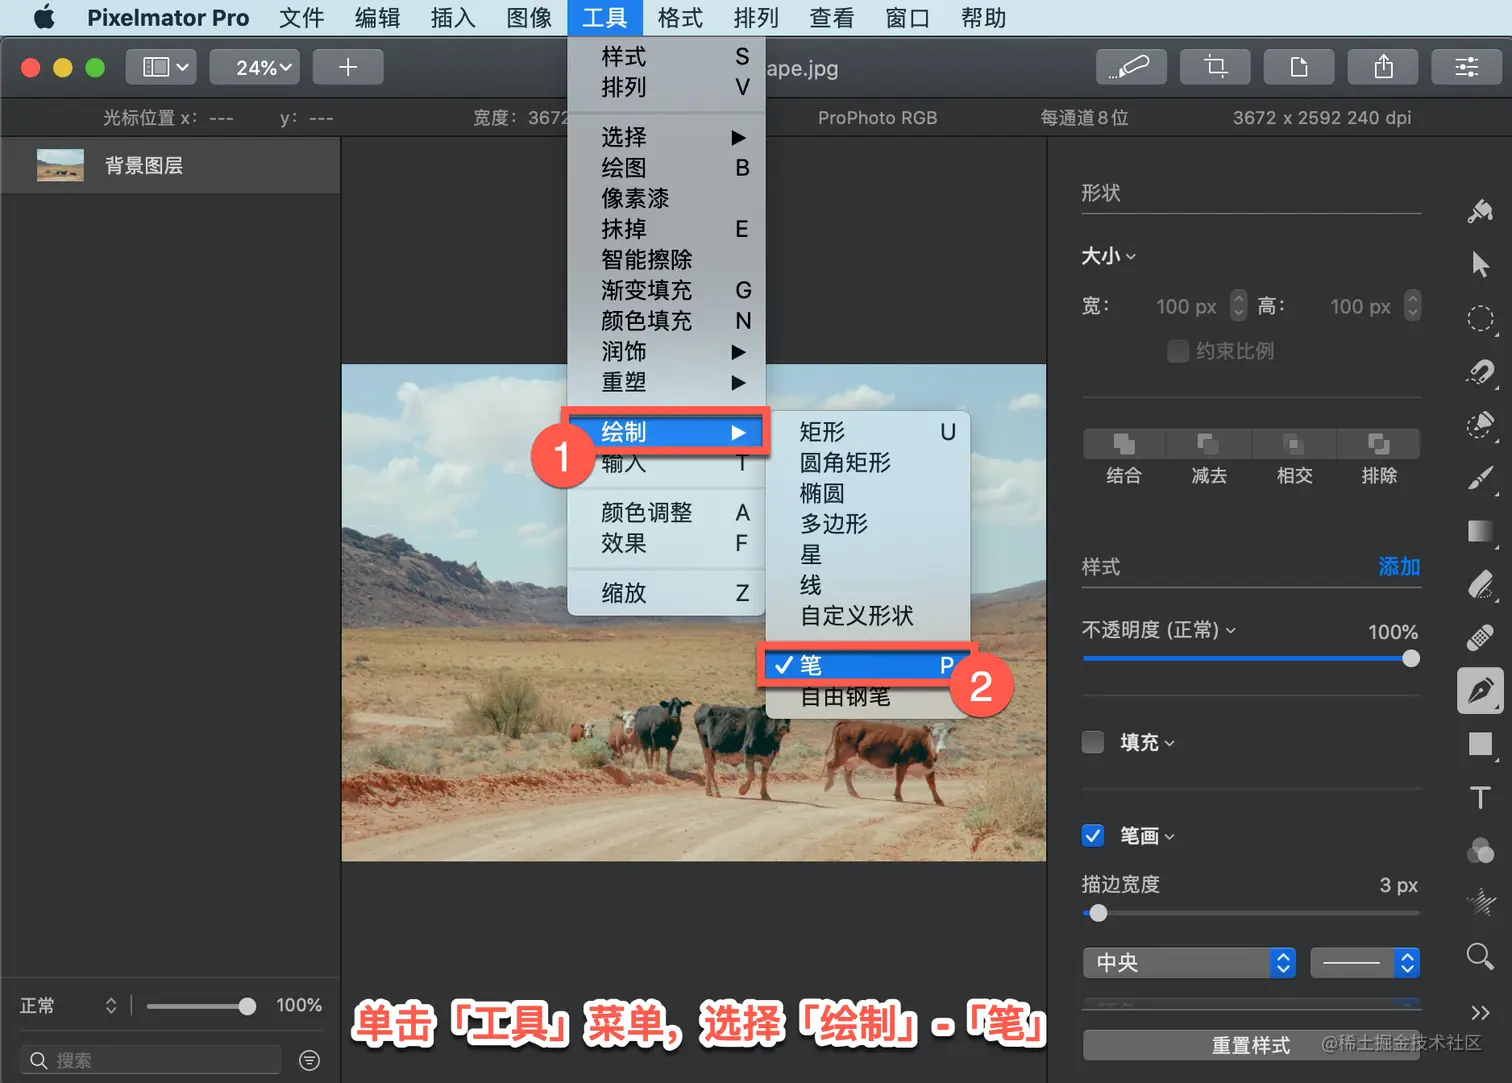Expand the Stroke options chevron
This screenshot has height=1083, width=1512.
pos(1170,836)
